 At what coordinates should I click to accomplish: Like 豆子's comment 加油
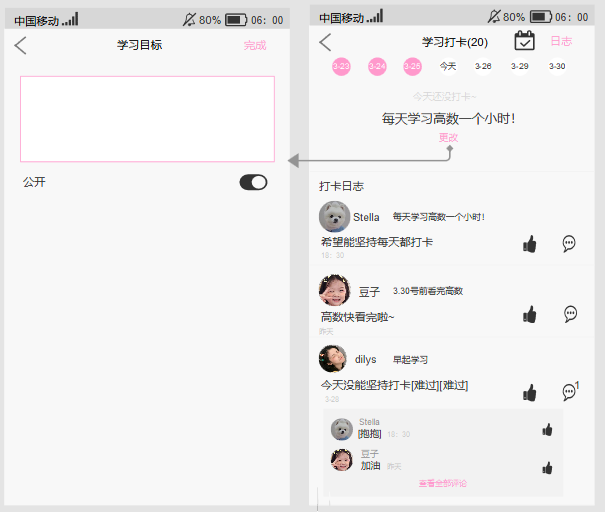point(547,468)
